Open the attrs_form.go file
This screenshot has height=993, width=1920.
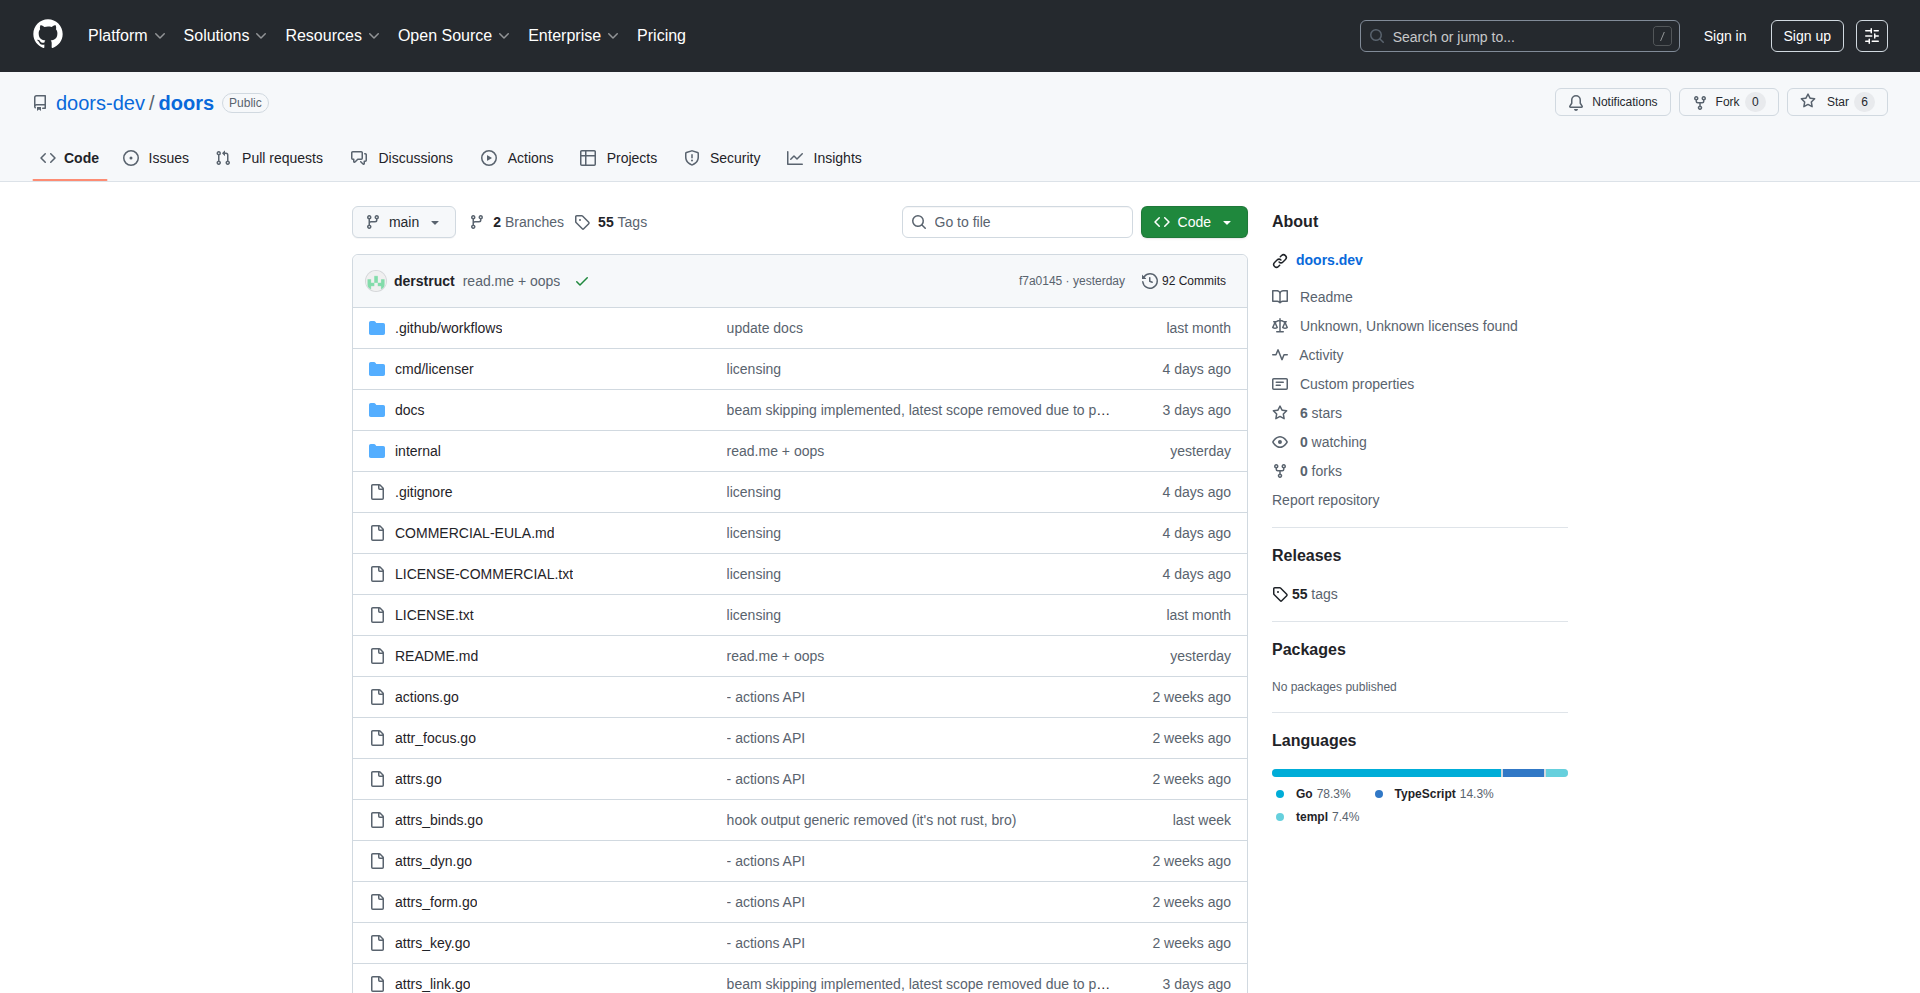[x=436, y=902]
